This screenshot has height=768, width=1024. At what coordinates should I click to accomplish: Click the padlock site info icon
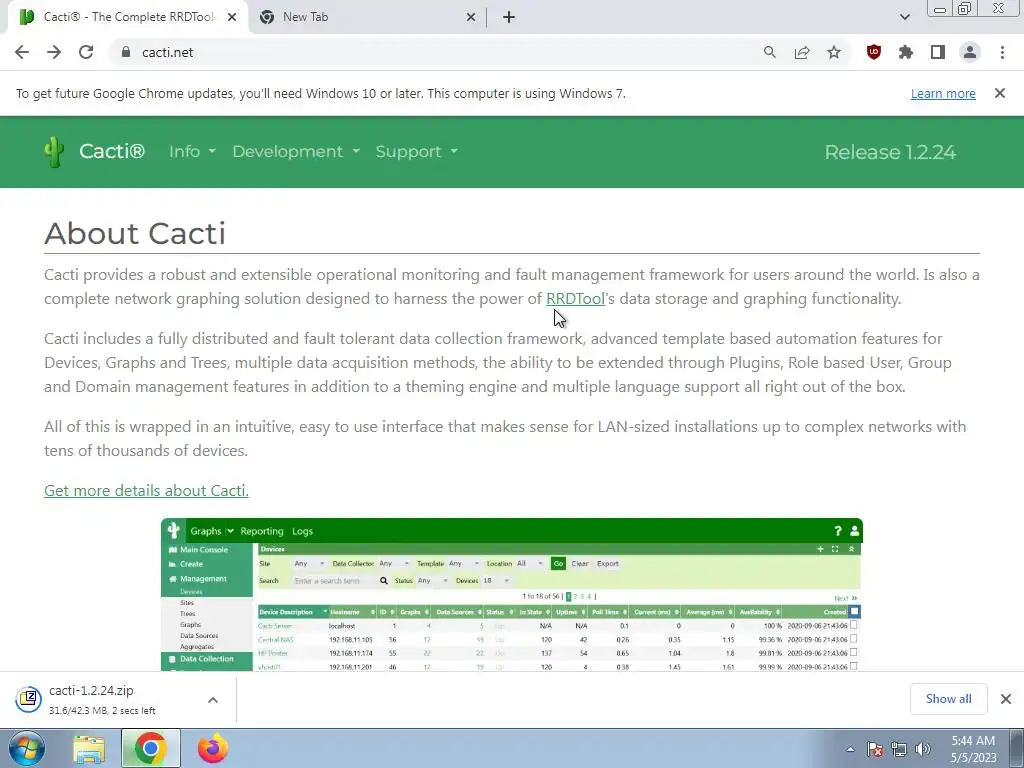coord(126,52)
